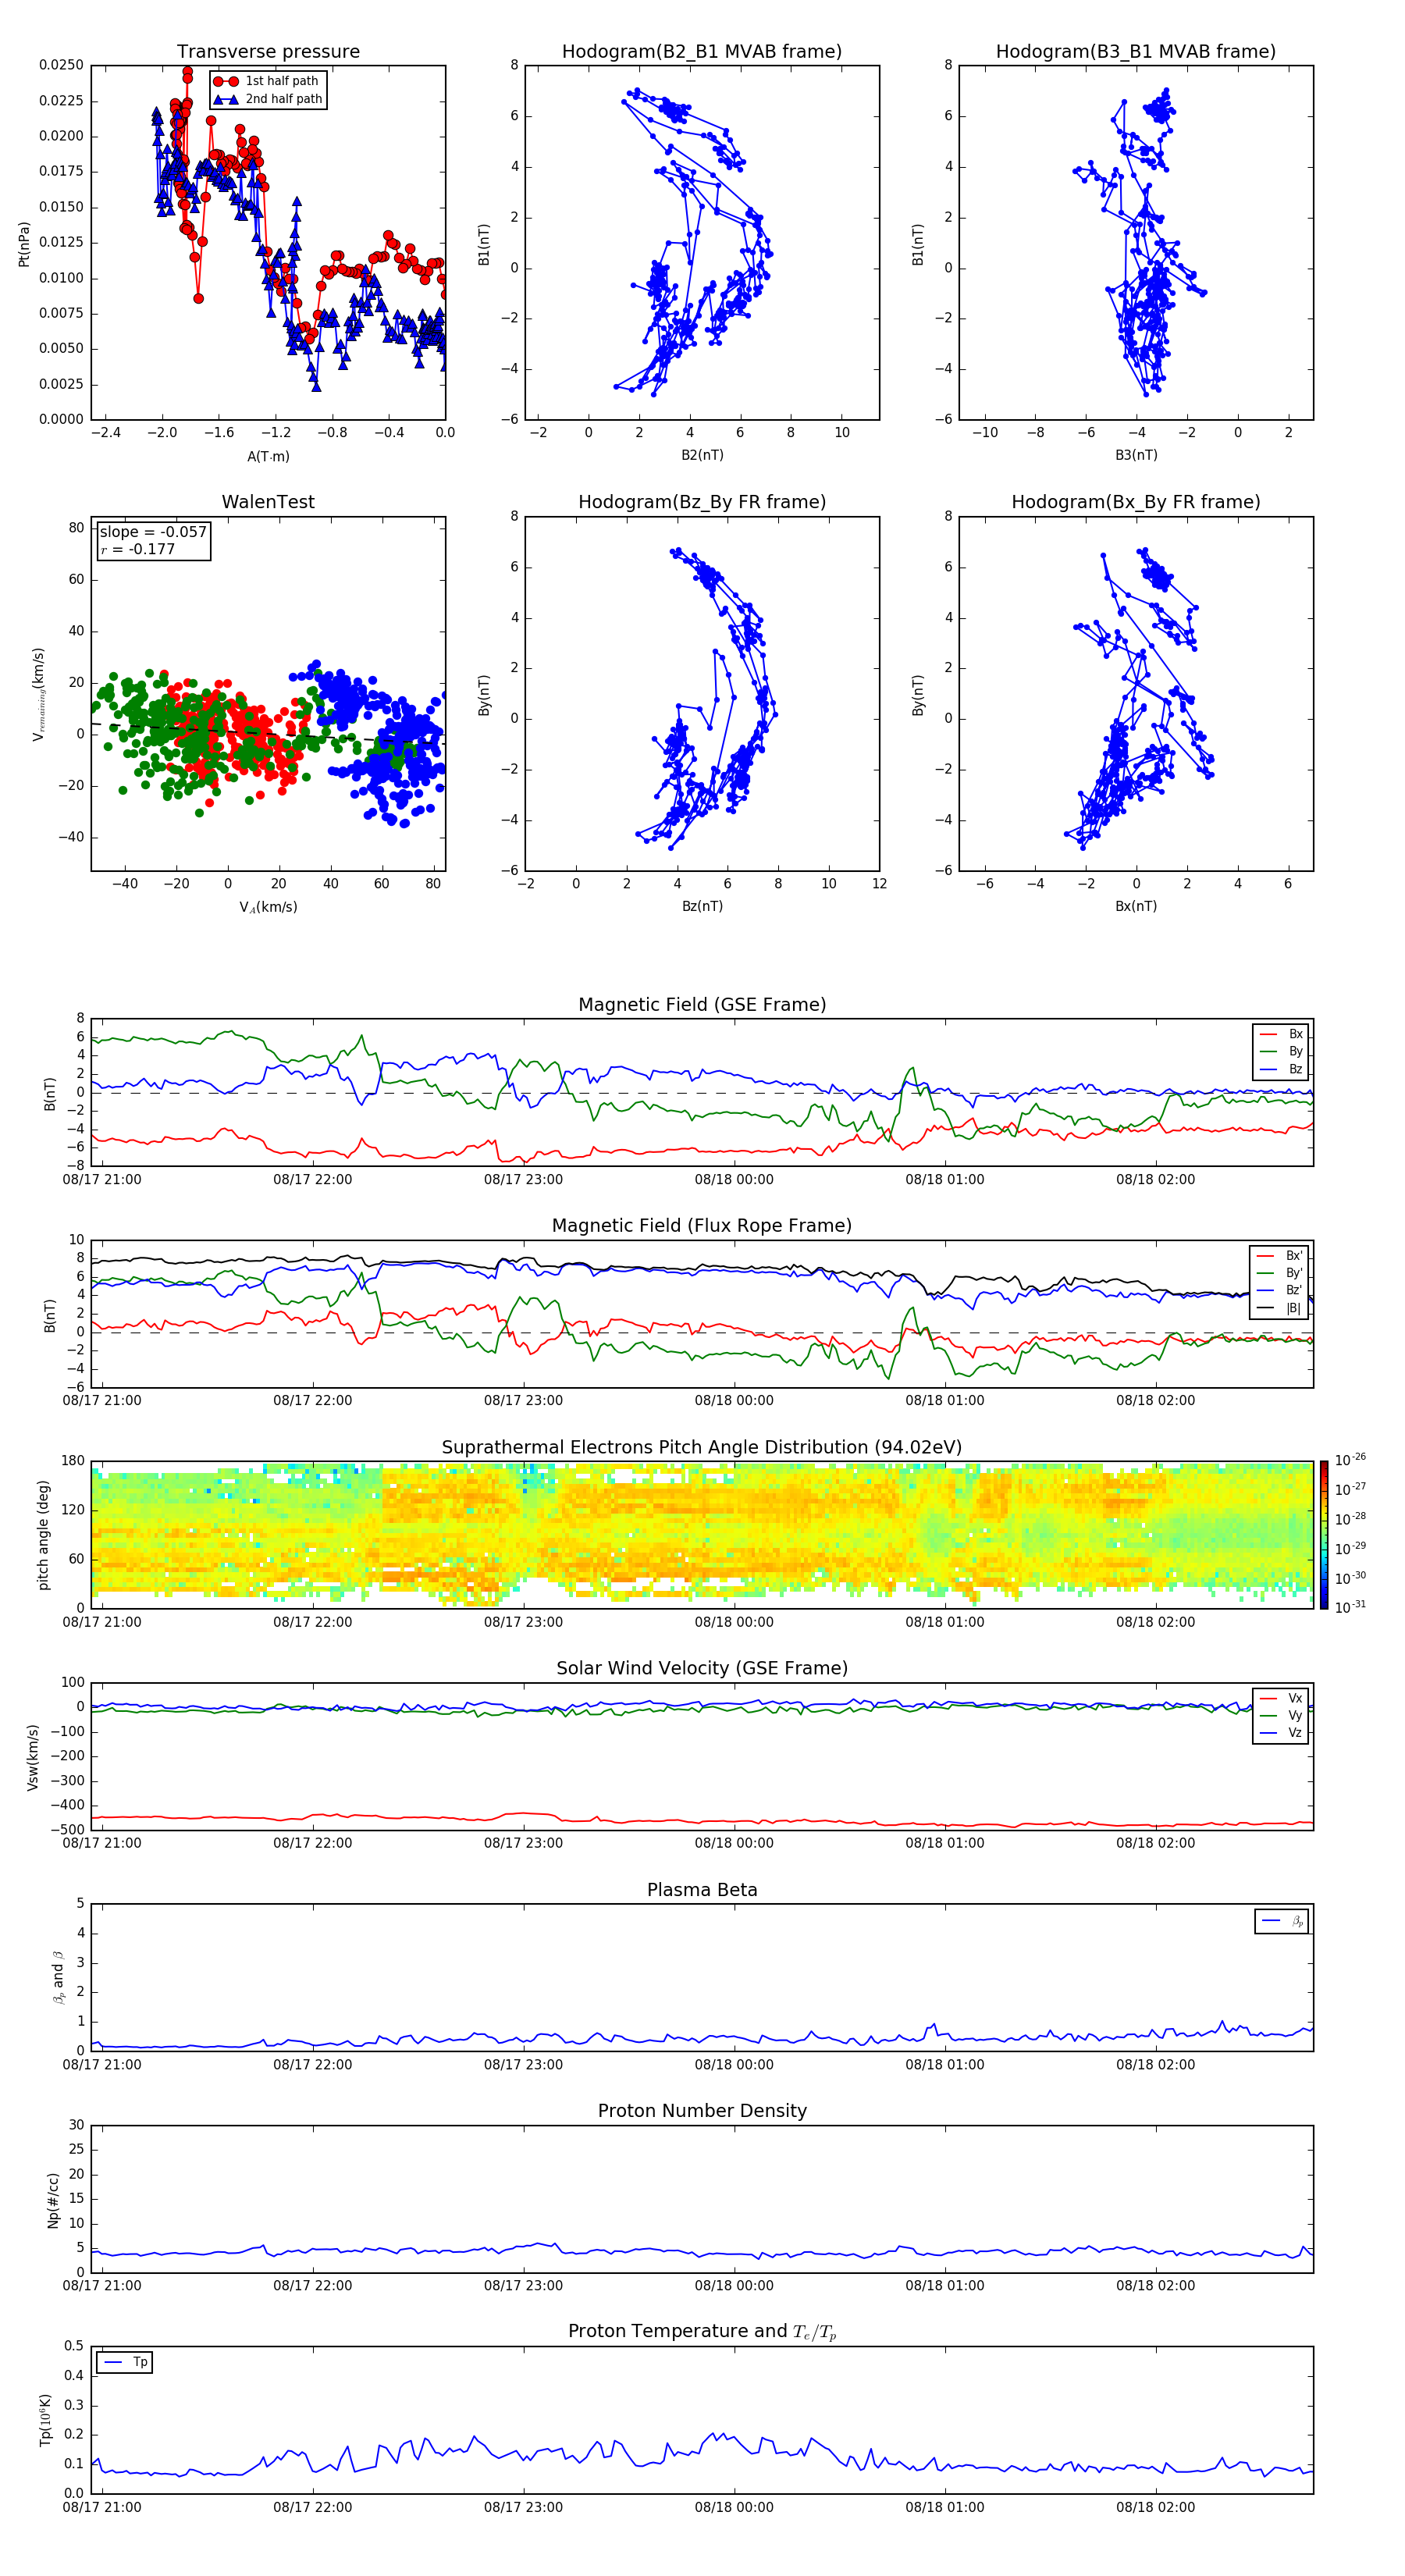Image resolution: width=1405 pixels, height=2576 pixels.
Task: Click 'Magnetic Field (GSE Frame)' title
Action: click(x=702, y=1005)
